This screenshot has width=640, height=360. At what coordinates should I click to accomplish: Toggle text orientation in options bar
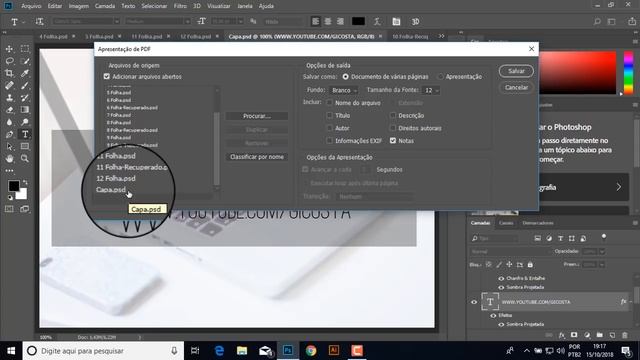click(39, 22)
